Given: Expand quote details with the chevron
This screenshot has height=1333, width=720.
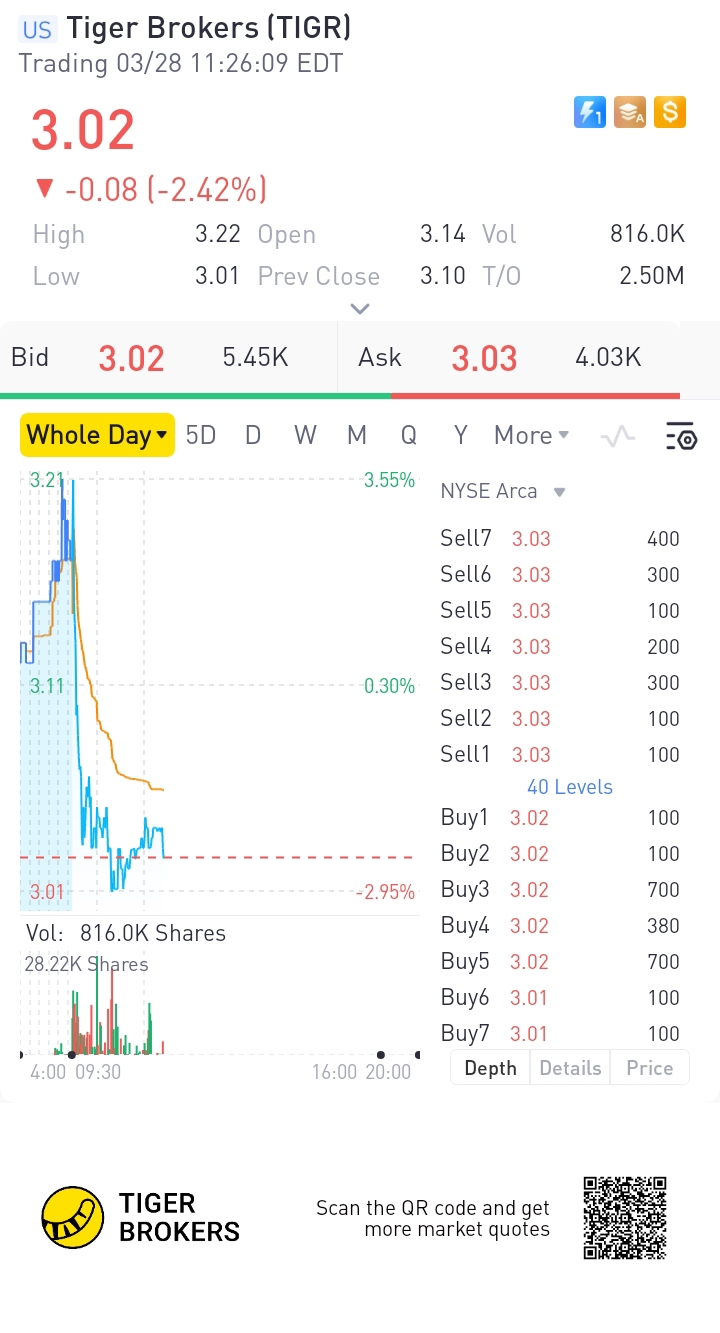Looking at the screenshot, I should tap(360, 309).
